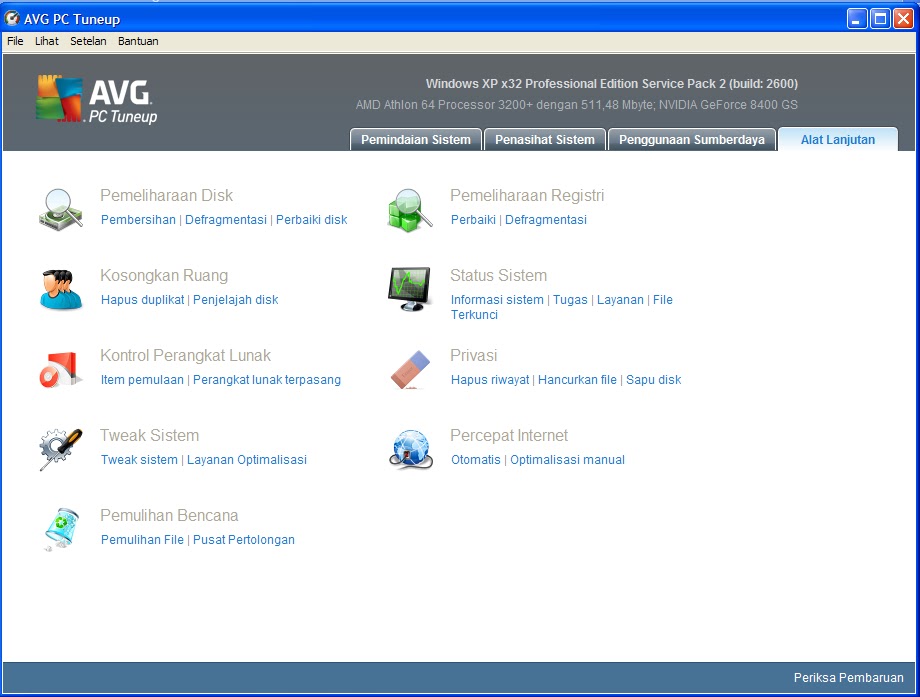Click the Tweak sistem link
Screen dimensions: 920x697
tap(139, 459)
